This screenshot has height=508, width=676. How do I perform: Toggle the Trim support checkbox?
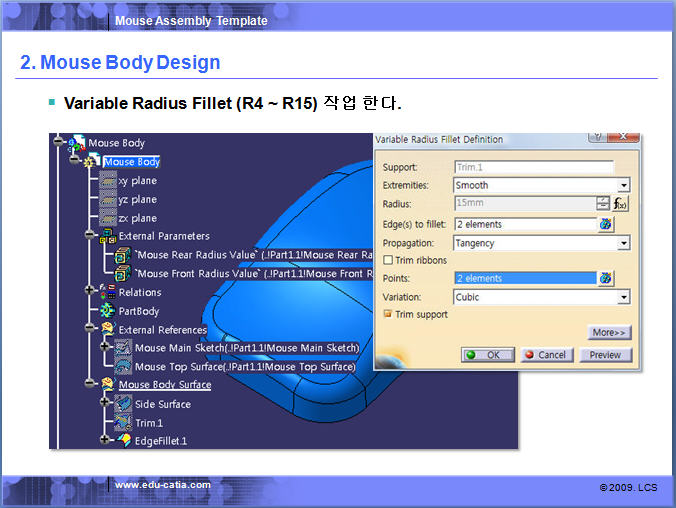(388, 314)
